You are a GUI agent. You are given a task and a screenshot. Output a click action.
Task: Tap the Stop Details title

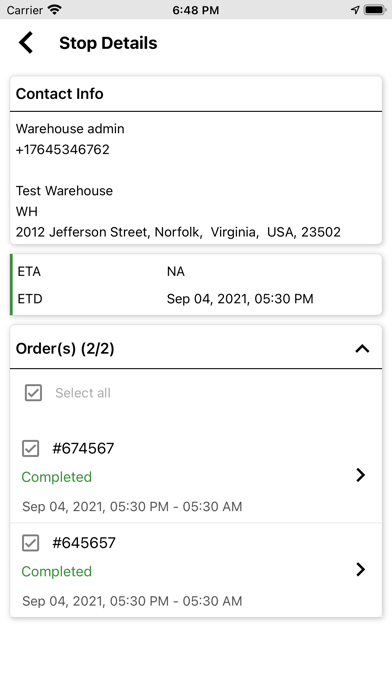pyautogui.click(x=108, y=43)
